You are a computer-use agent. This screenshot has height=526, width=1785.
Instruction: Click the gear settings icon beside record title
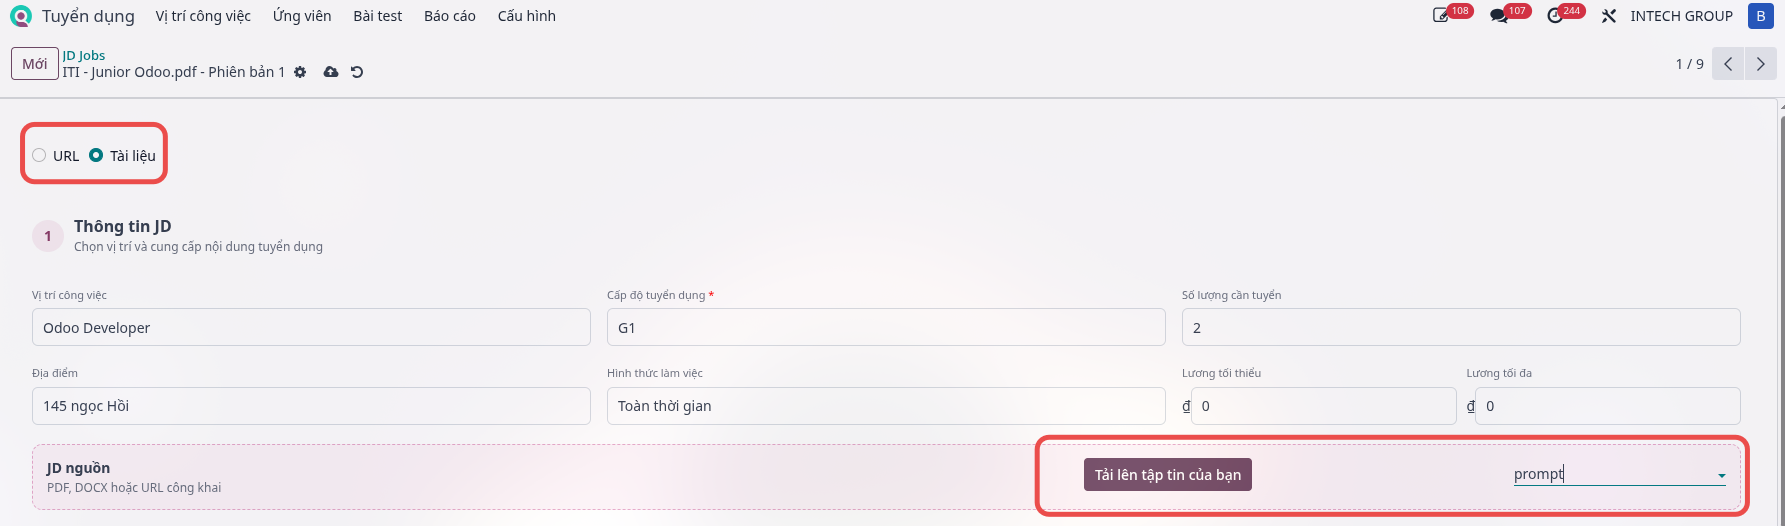pyautogui.click(x=300, y=72)
